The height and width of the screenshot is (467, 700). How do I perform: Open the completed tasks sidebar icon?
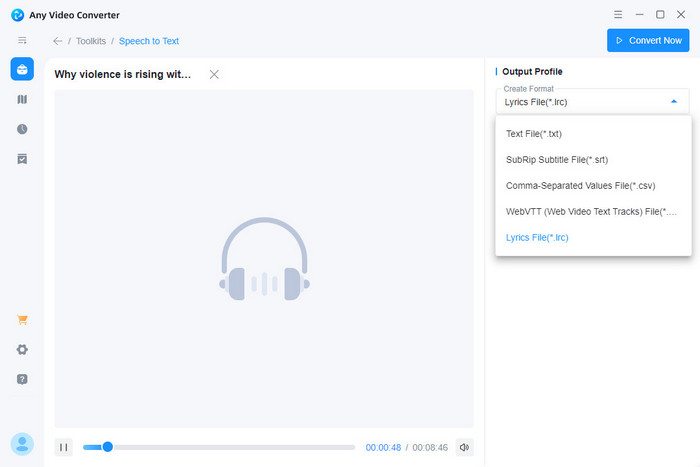pos(22,159)
